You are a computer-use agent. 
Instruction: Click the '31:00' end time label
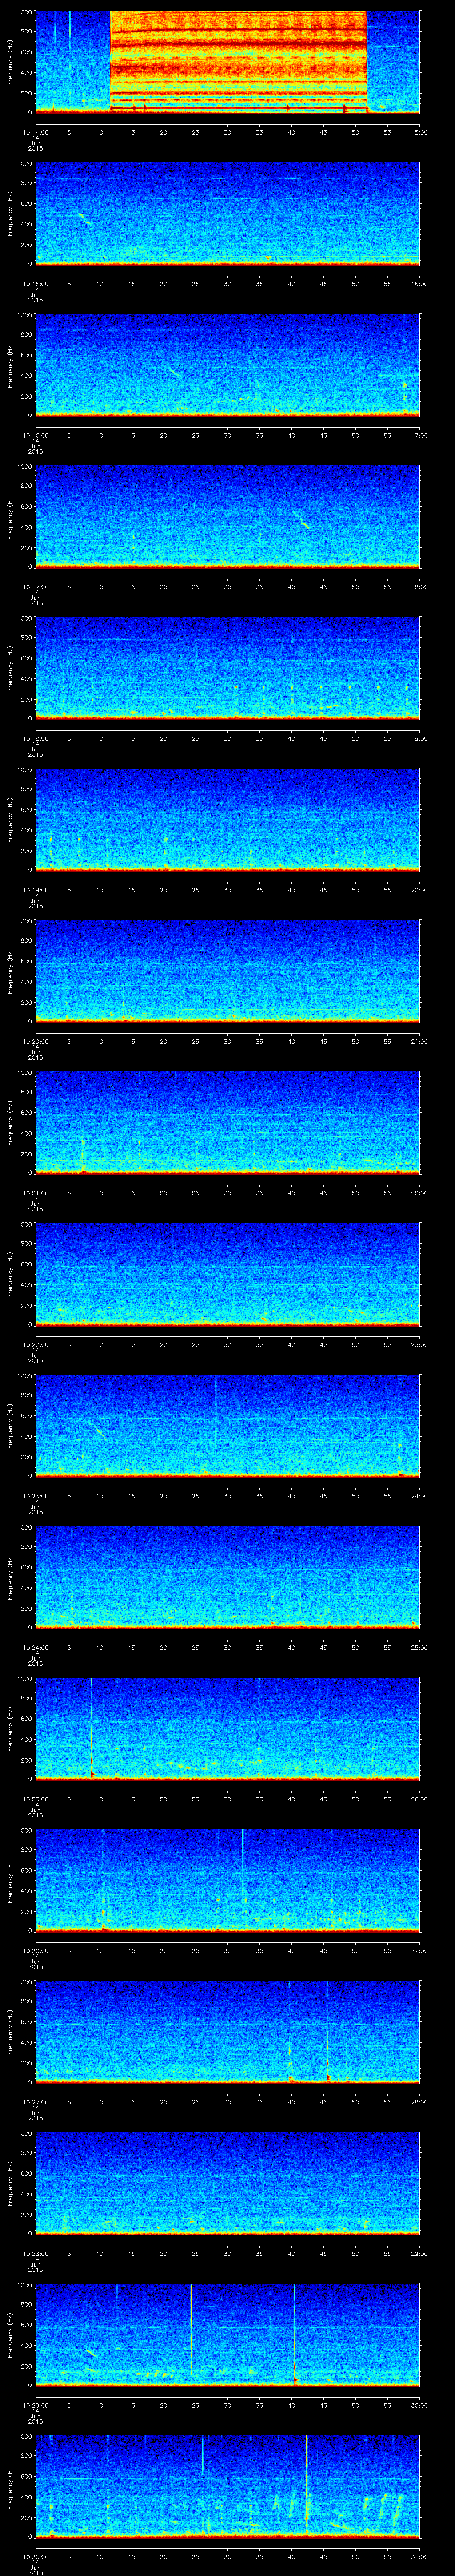(x=419, y=2556)
